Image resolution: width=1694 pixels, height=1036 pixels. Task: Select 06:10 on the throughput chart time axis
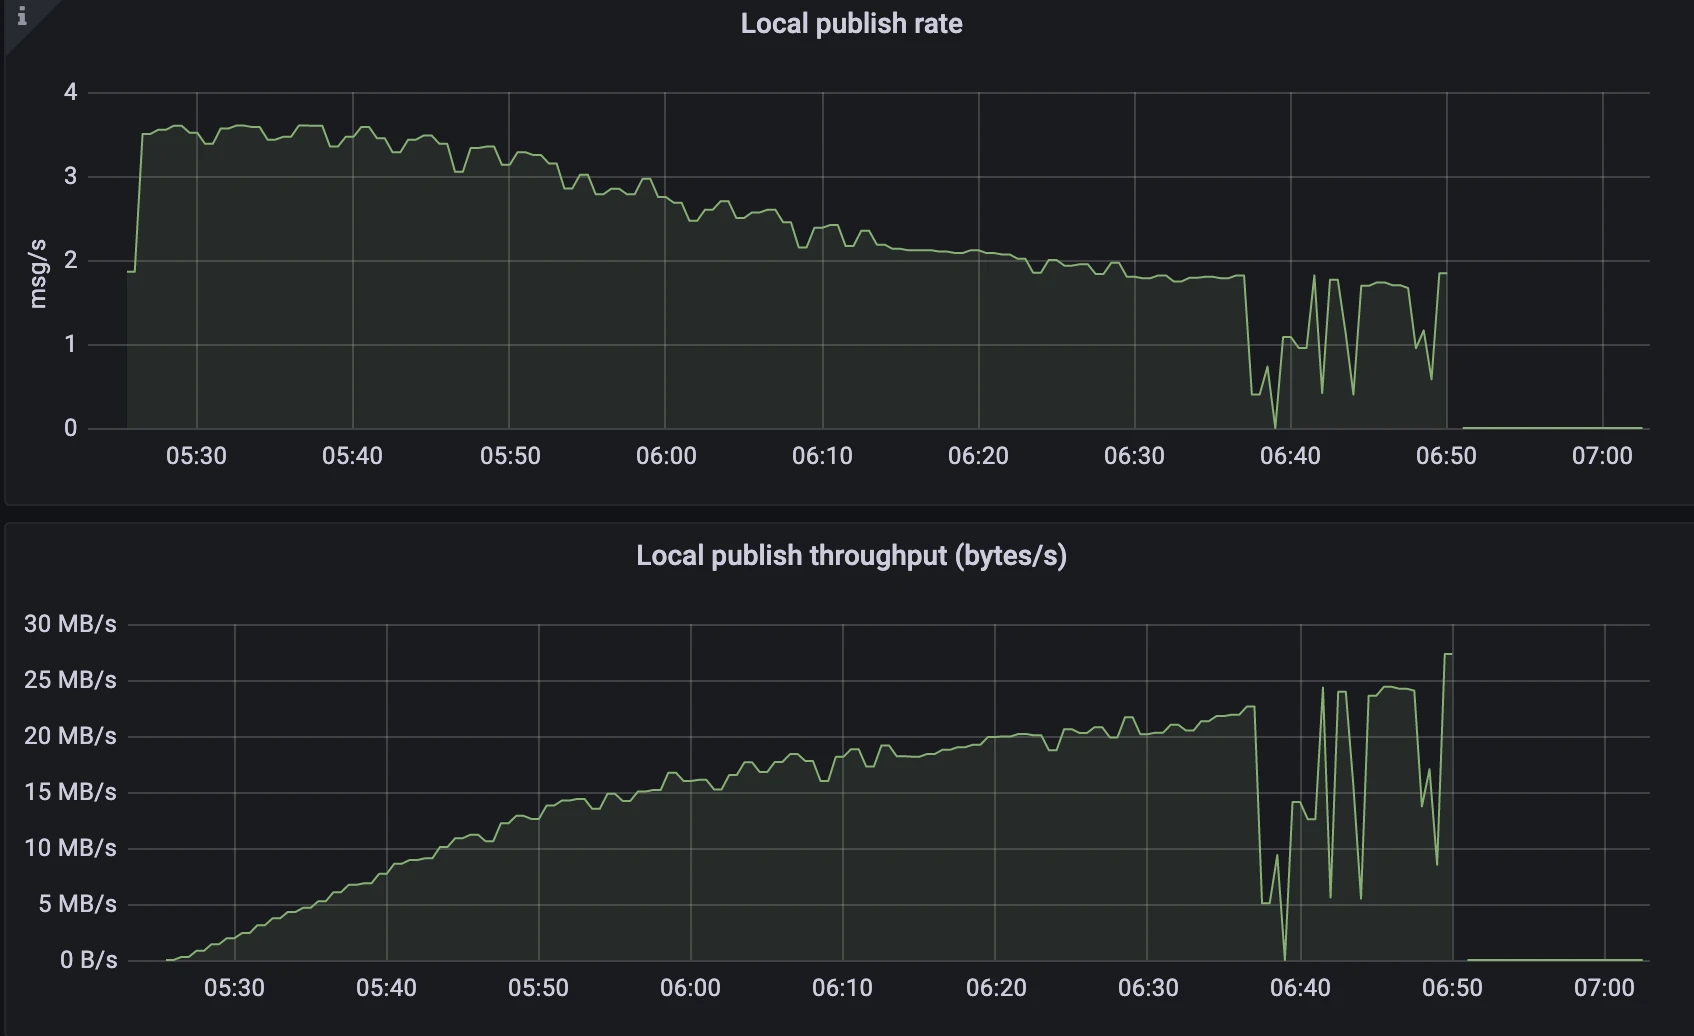point(842,988)
